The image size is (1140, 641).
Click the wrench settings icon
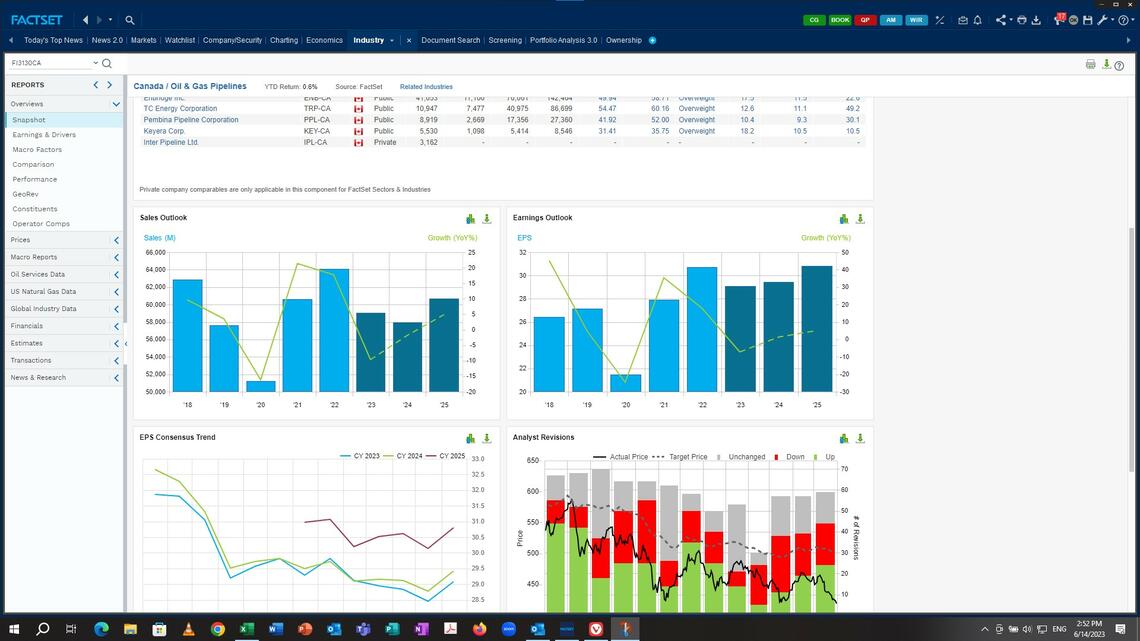(1101, 19)
